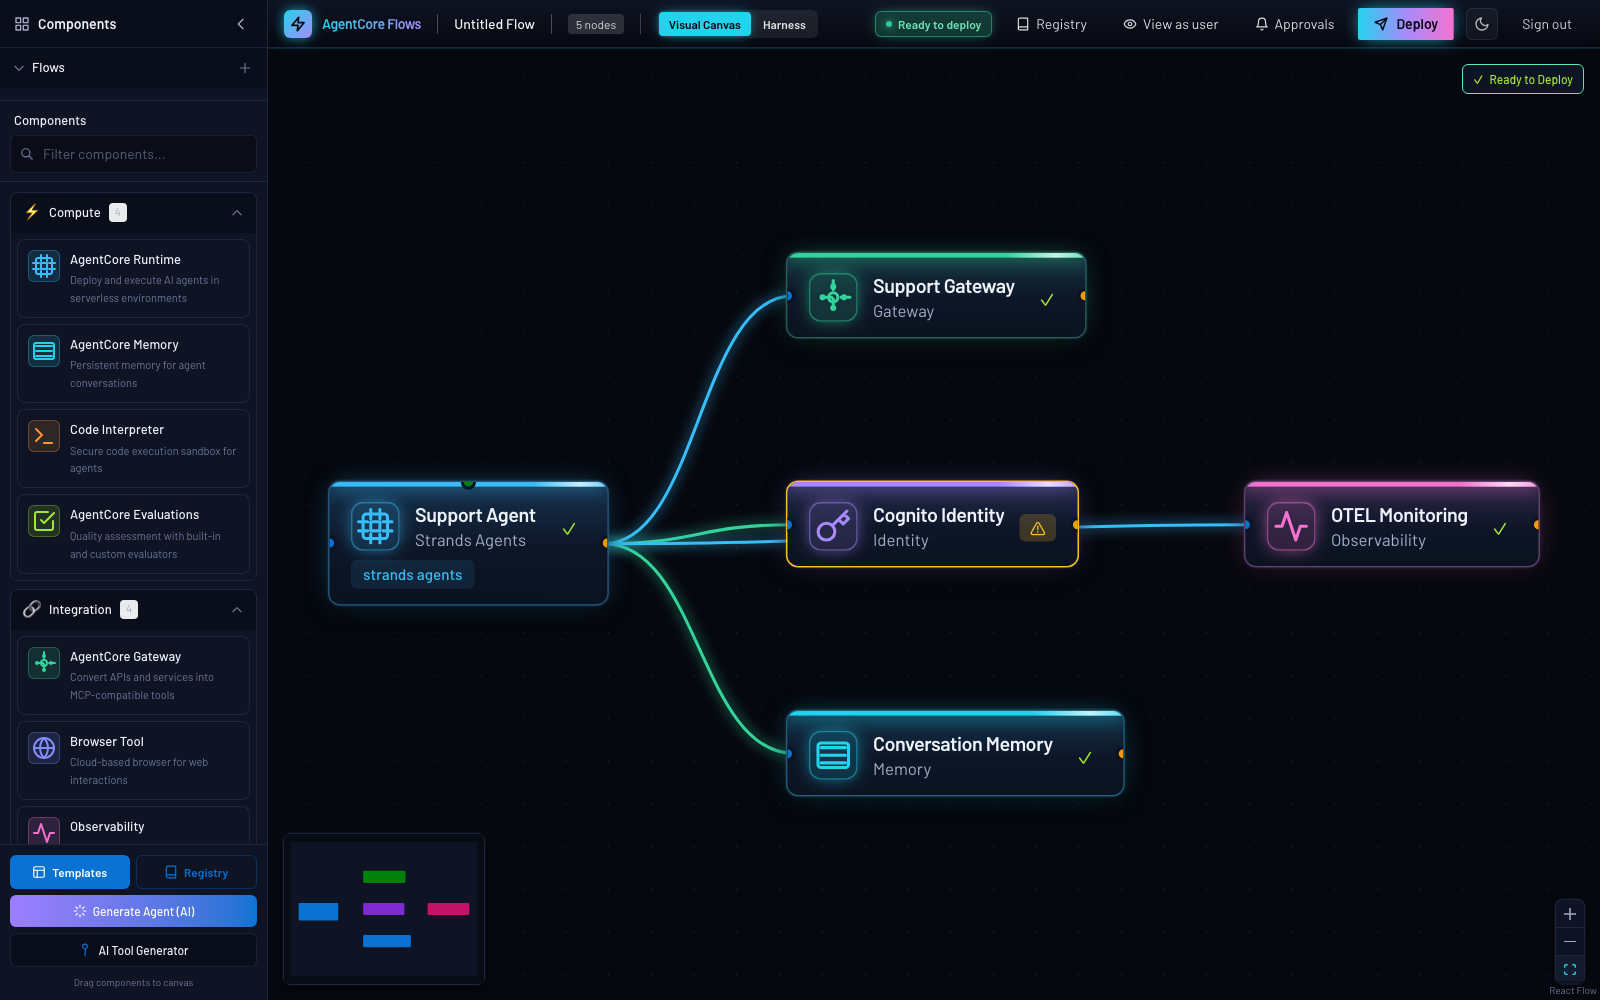1600x1000 pixels.
Task: Click the AI Tool Generator button
Action: tap(133, 950)
